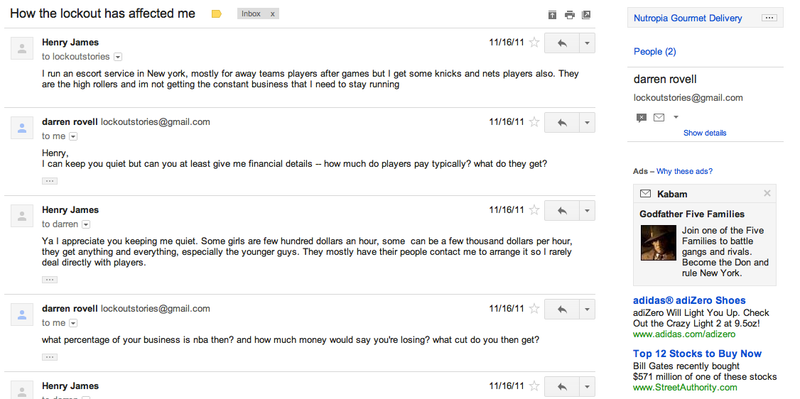Click Show details link for contact

(705, 133)
